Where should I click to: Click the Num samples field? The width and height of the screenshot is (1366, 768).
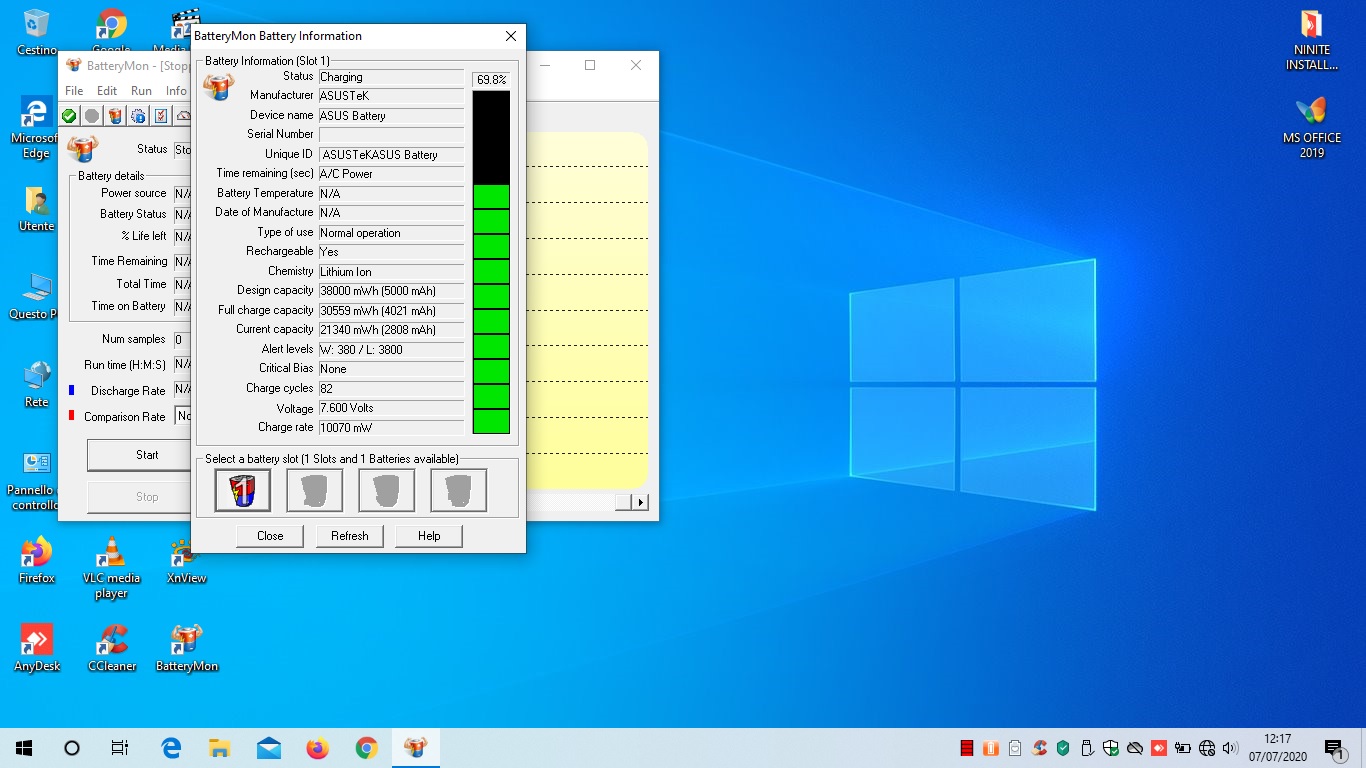tap(183, 340)
